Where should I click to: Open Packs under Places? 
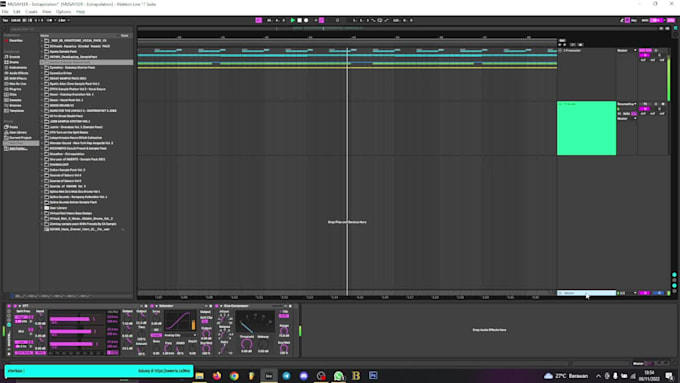click(x=13, y=127)
